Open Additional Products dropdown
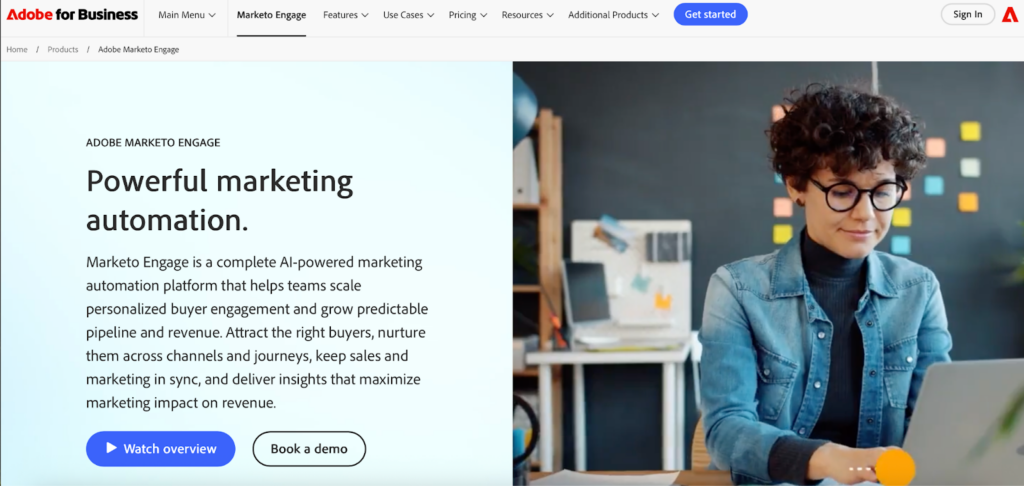 pyautogui.click(x=613, y=14)
